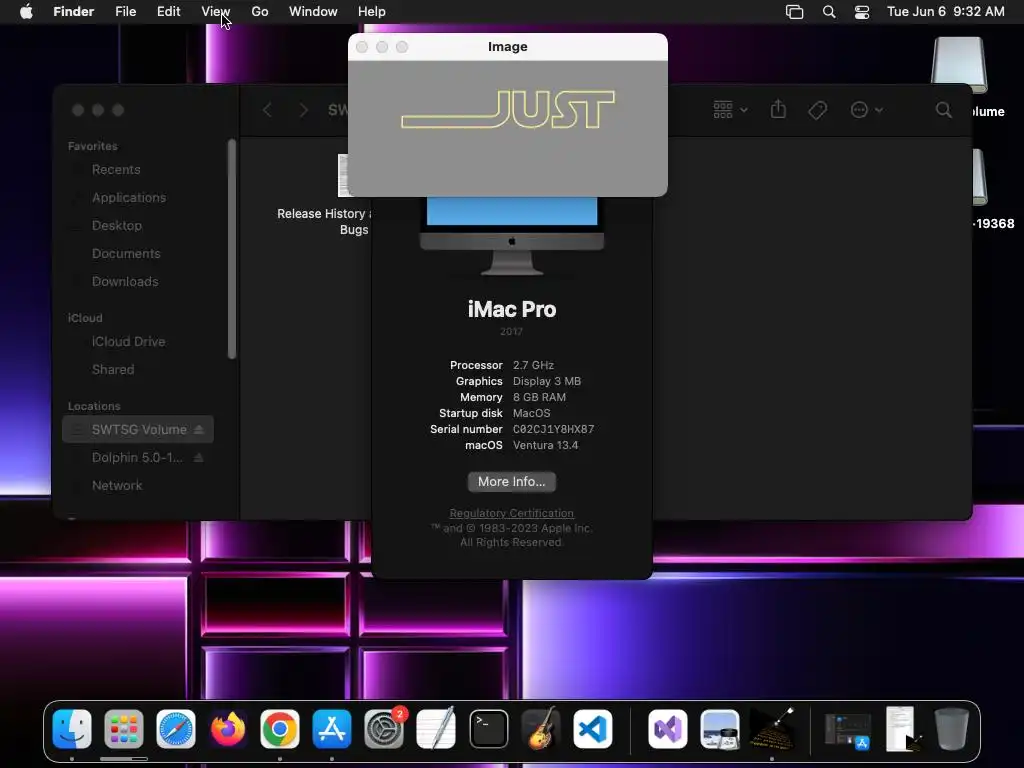Eject the Dolphin 5.0 volume
The width and height of the screenshot is (1024, 768).
[x=199, y=457]
